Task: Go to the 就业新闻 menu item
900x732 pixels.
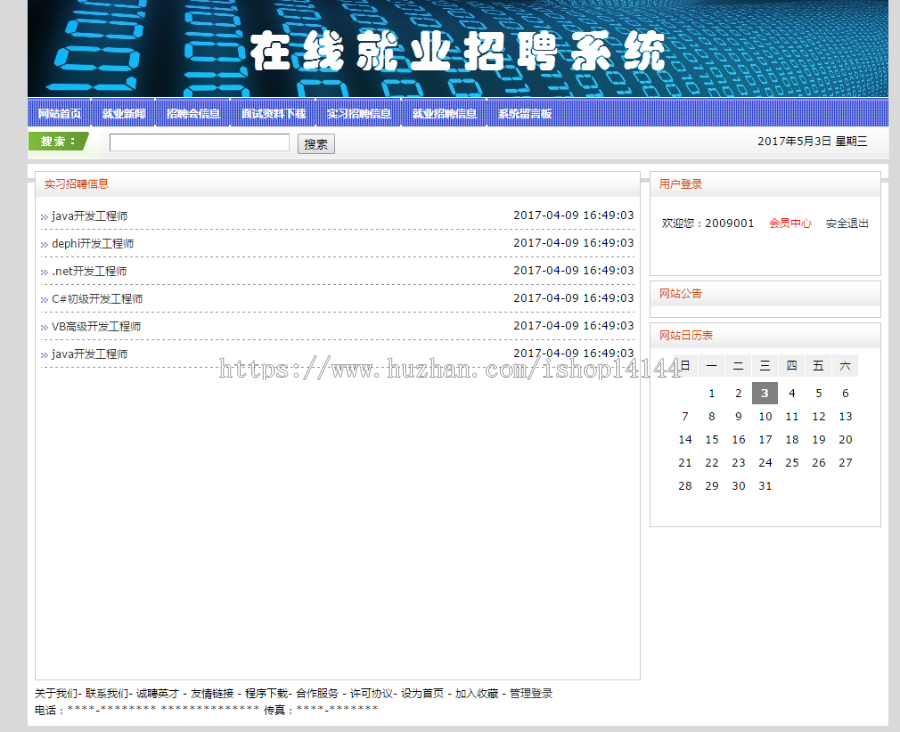Action: click(x=124, y=114)
